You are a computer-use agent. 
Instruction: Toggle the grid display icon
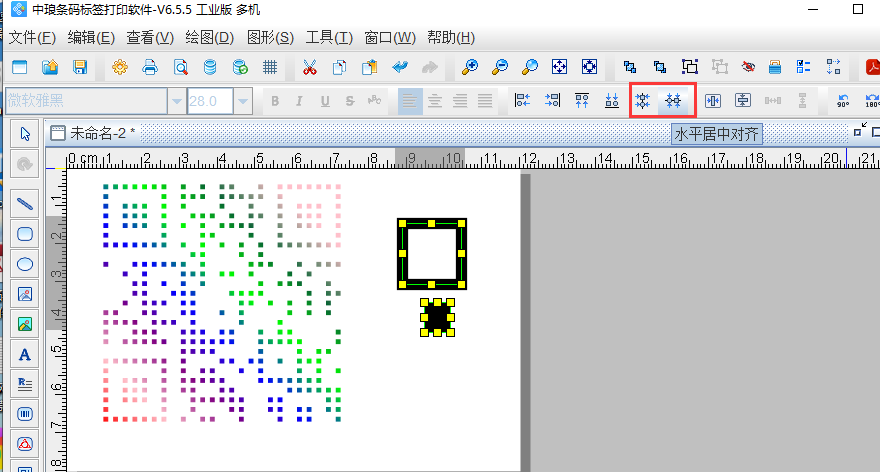269,67
